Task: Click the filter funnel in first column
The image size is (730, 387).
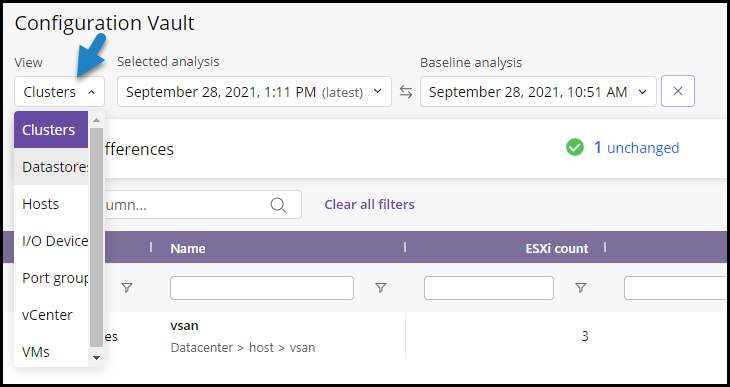Action: tap(127, 288)
